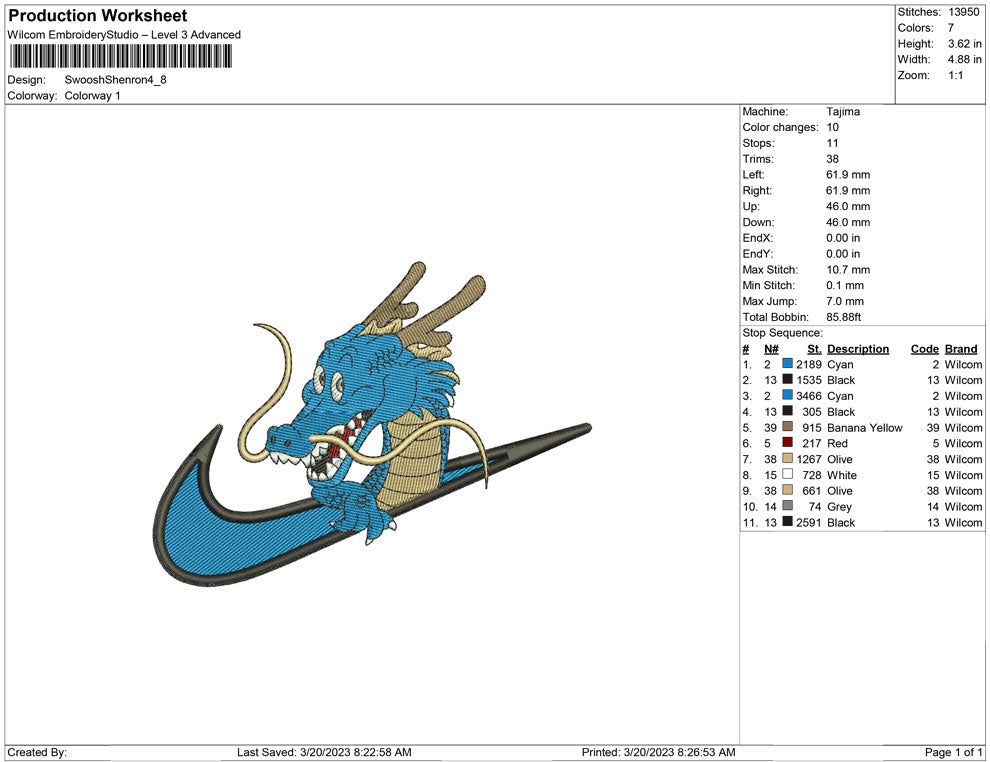Click the 'Production Worksheet' heading
Screen dimensions: 990x762
[x=98, y=16]
